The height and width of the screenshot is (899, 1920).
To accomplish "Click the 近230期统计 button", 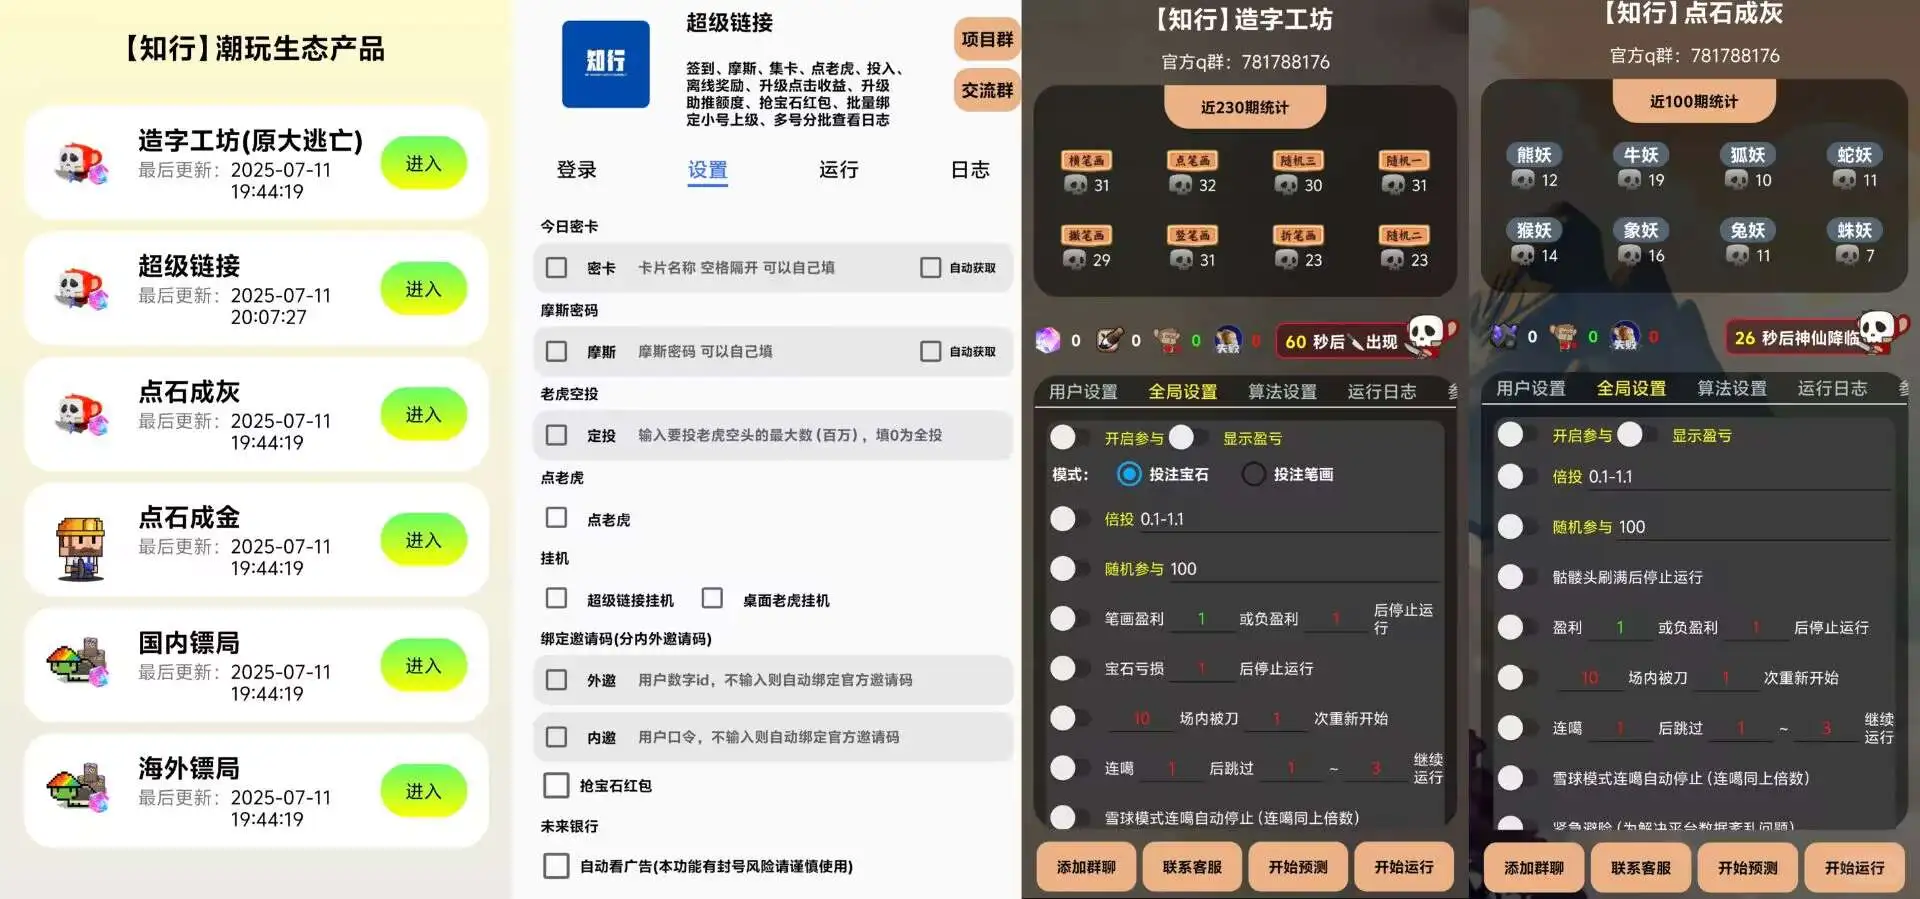I will [1245, 107].
